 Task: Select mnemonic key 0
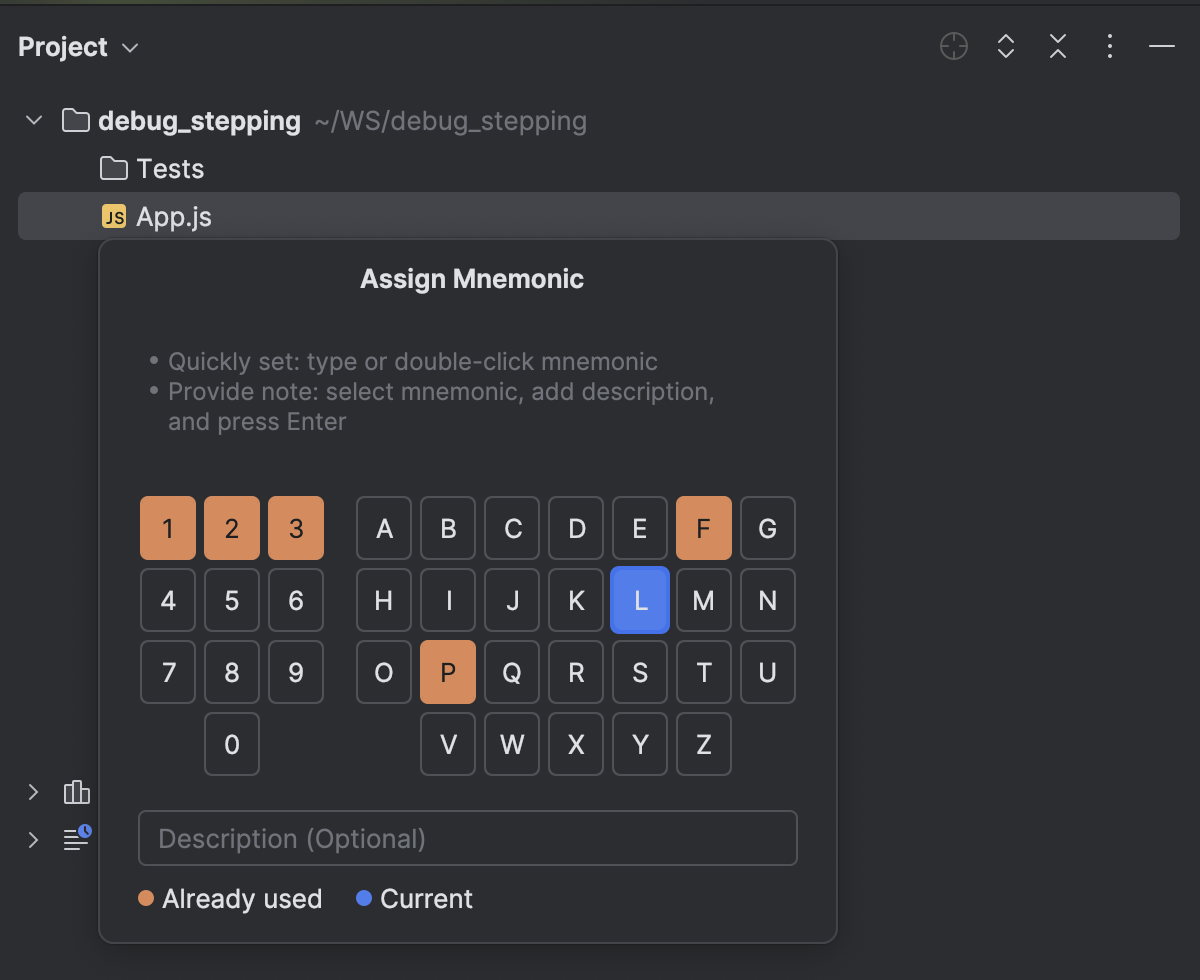coord(232,744)
